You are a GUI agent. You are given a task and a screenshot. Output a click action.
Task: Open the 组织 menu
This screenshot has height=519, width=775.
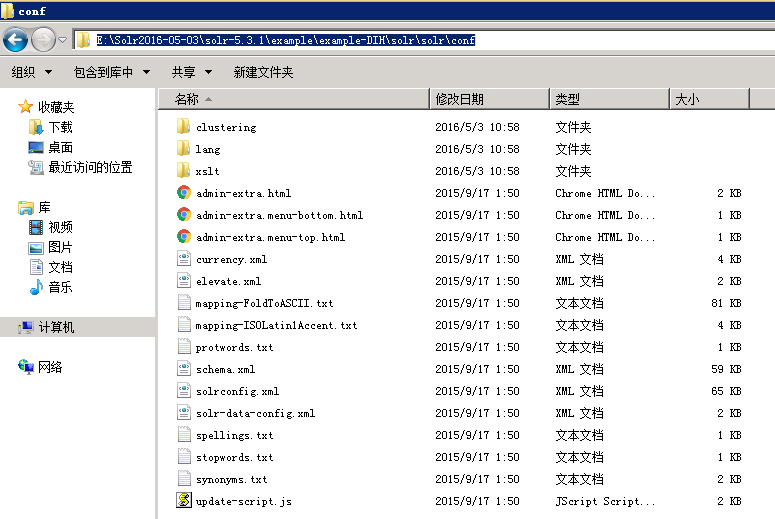(32, 72)
